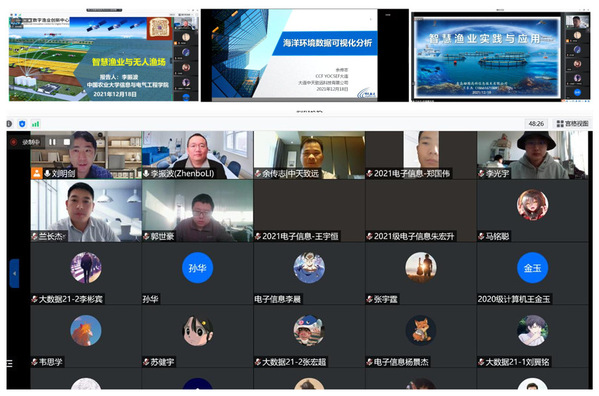The width and height of the screenshot is (599, 396).
Task: Click the red recording indicator dot
Action: coord(14,142)
